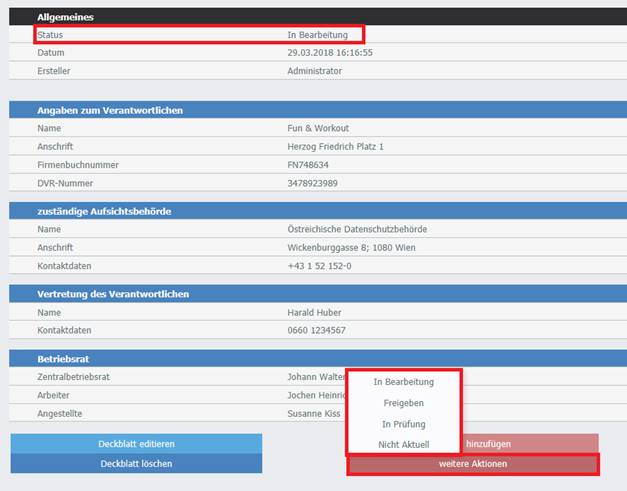The height and width of the screenshot is (491, 627).
Task: Click the Status value in Allgemeines section
Action: [317, 35]
